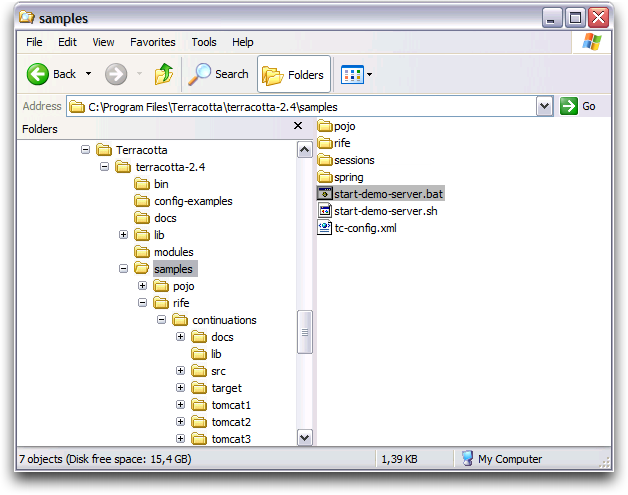Expand the docs node under continuations
The image size is (628, 495).
click(x=181, y=337)
